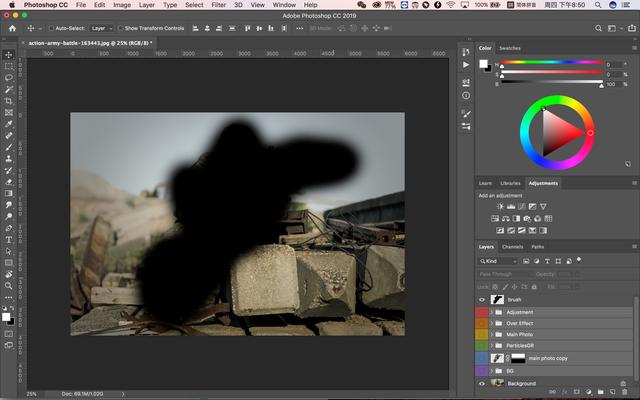Open the Share icon at top right
This screenshot has height=400, width=640.
(632, 28)
